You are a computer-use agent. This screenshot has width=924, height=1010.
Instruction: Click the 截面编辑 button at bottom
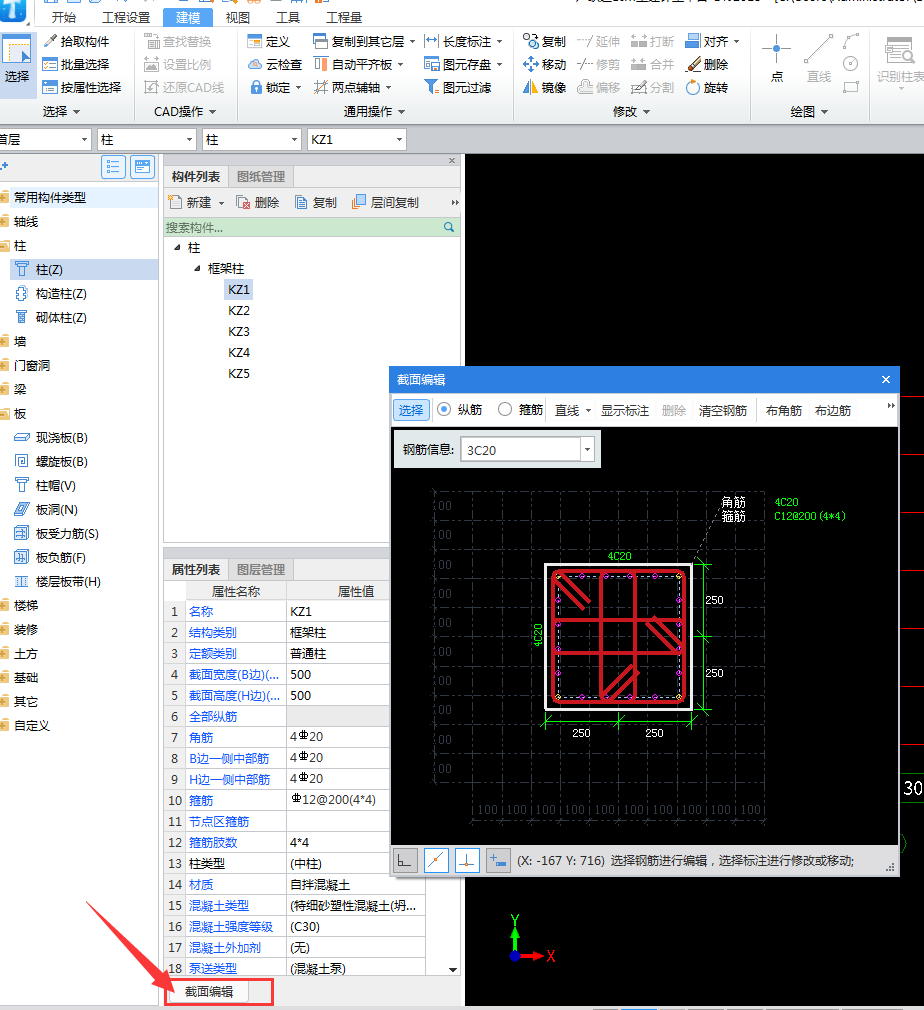(209, 991)
